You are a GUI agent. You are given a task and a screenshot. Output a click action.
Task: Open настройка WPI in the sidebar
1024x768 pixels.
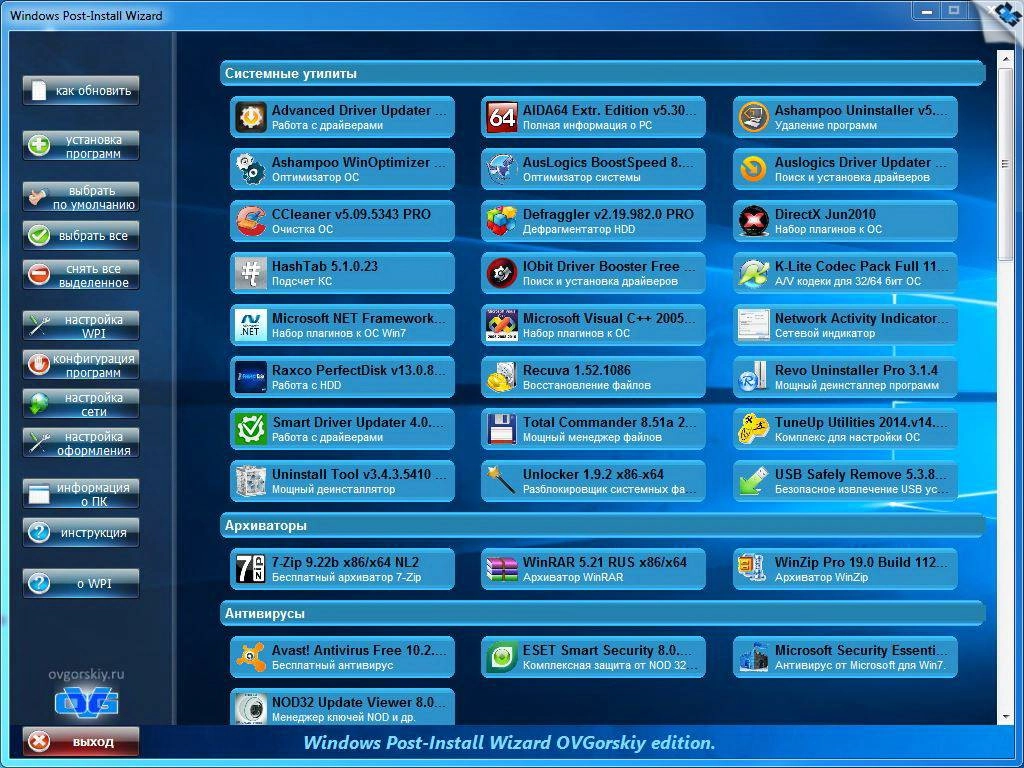(81, 326)
